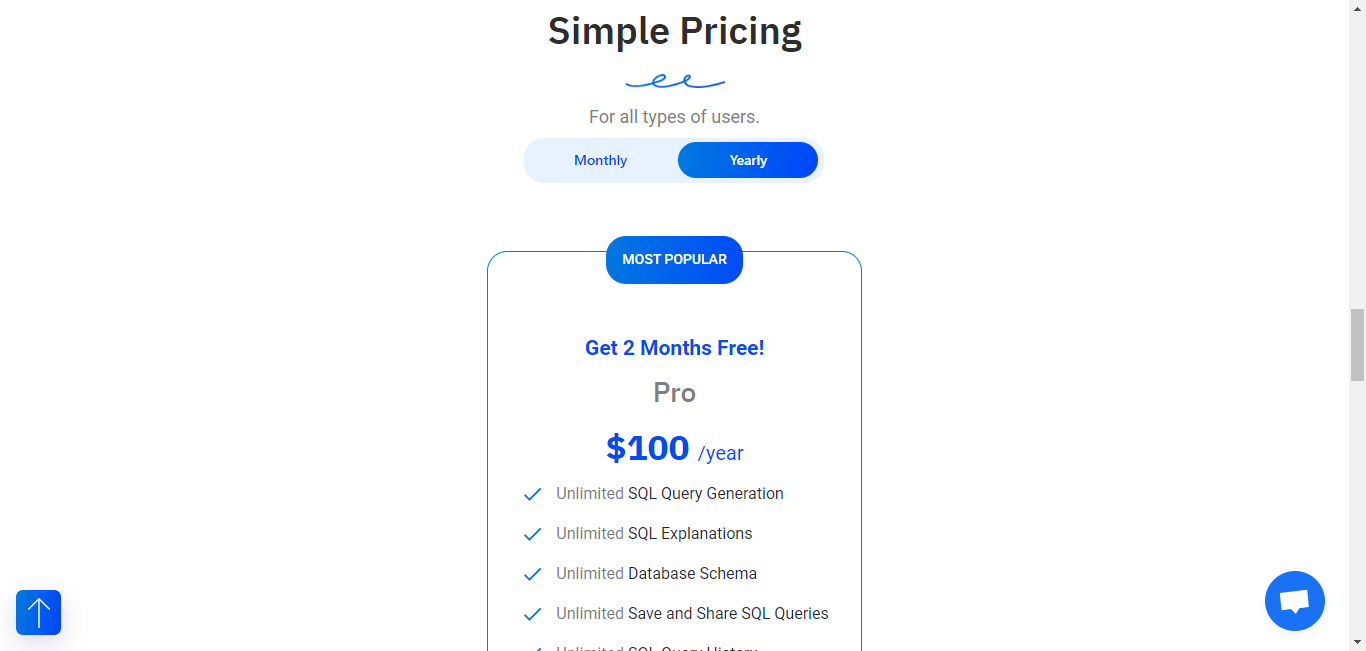
Task: Click the scrollbar down arrow
Action: click(x=1357, y=642)
